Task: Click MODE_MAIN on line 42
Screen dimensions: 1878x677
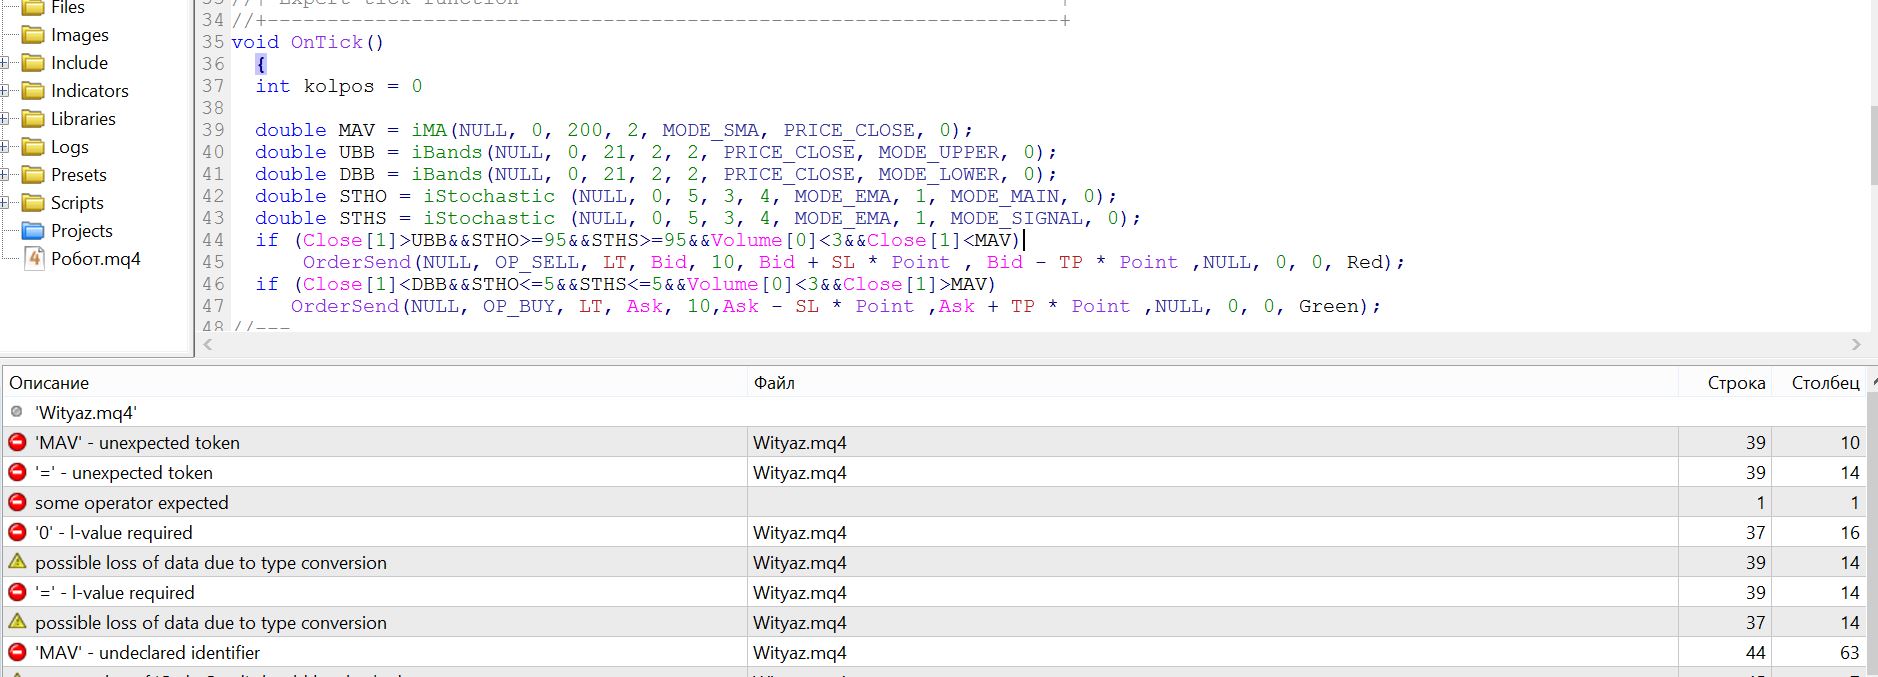Action: pyautogui.click(x=1004, y=196)
